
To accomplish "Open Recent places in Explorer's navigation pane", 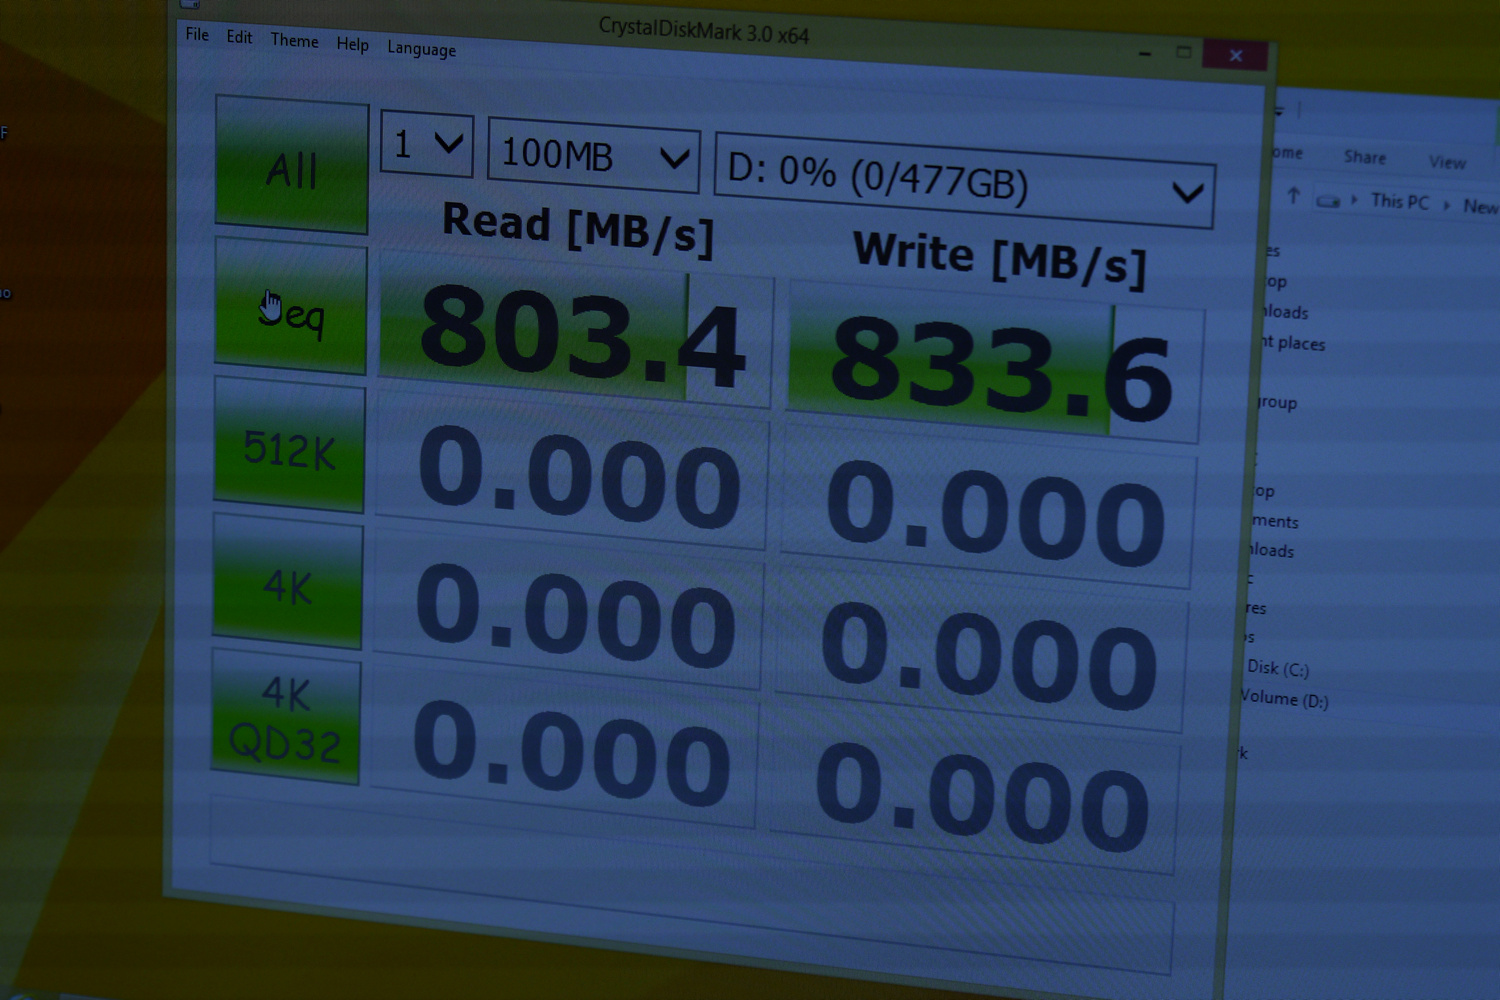I will (1293, 343).
